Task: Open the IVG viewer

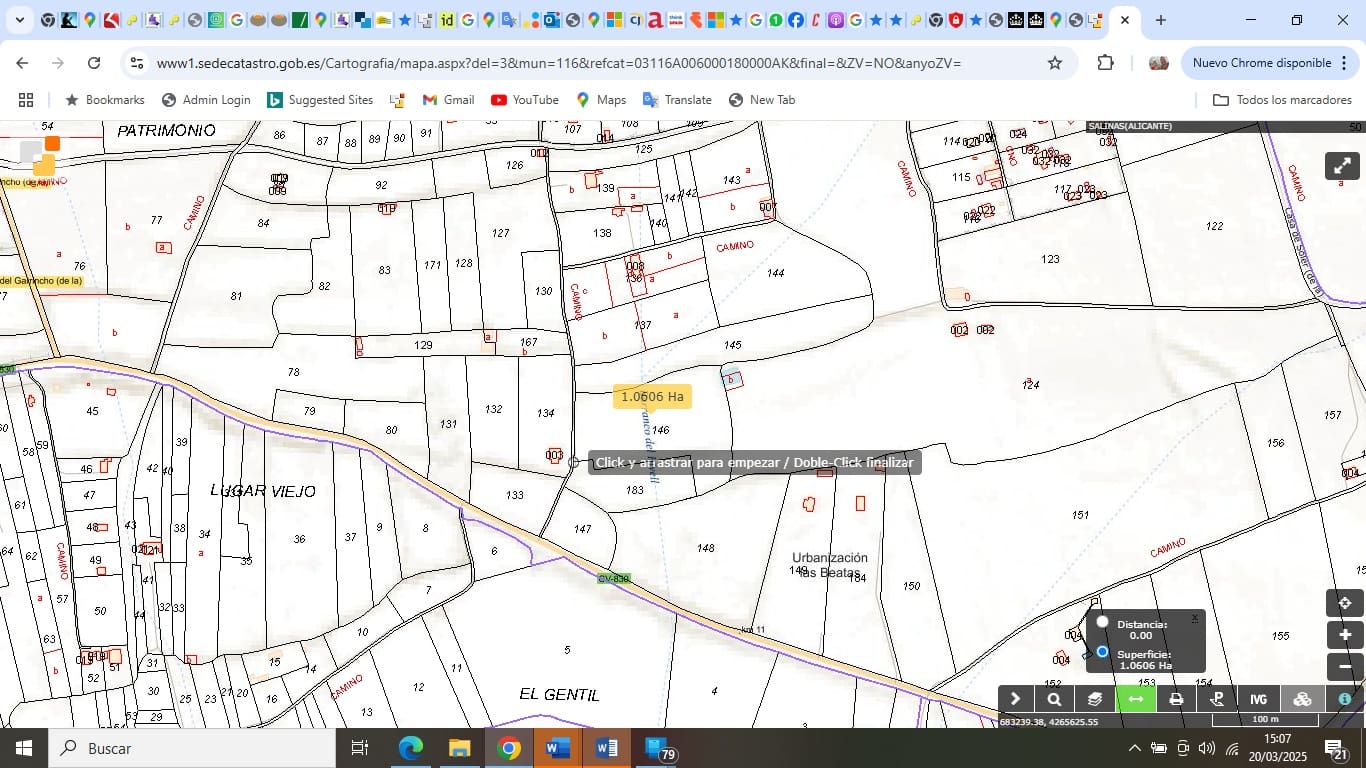Action: click(x=1257, y=698)
